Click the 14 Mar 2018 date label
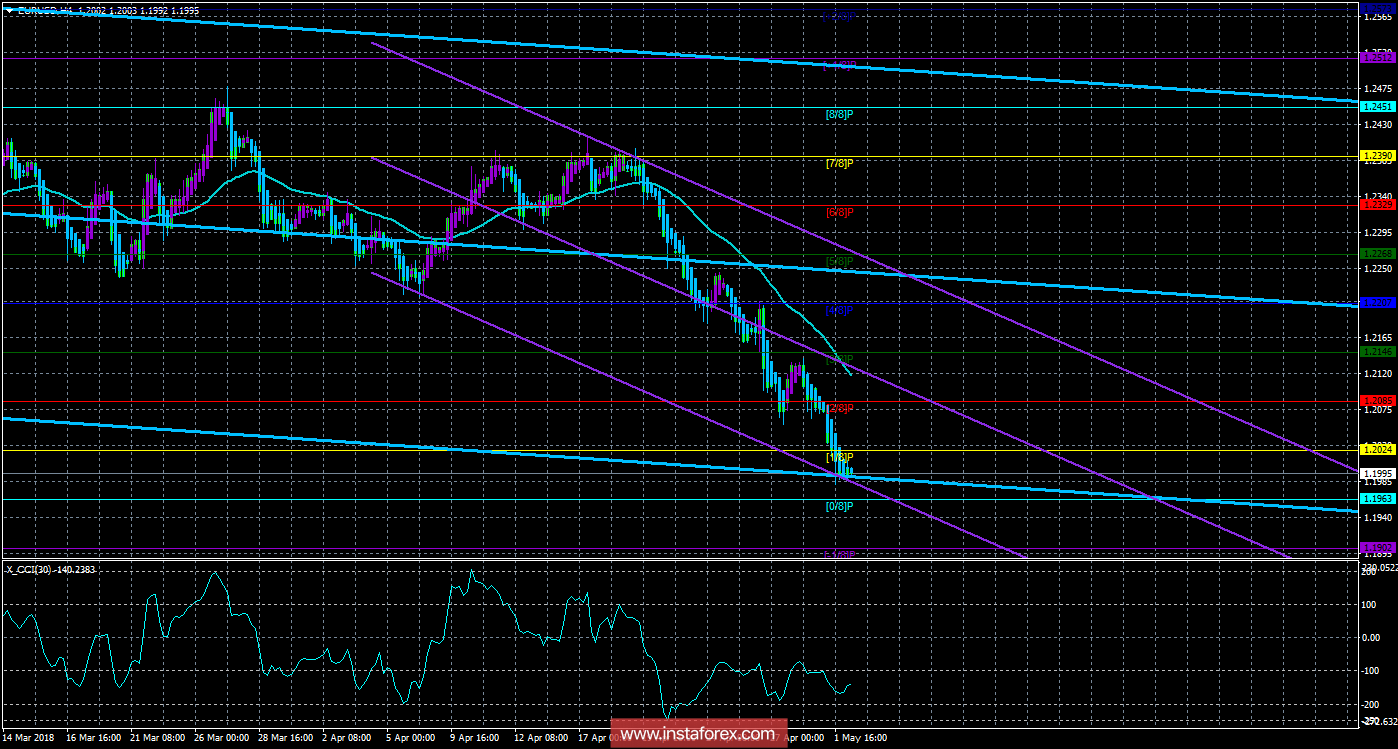 click(28, 739)
